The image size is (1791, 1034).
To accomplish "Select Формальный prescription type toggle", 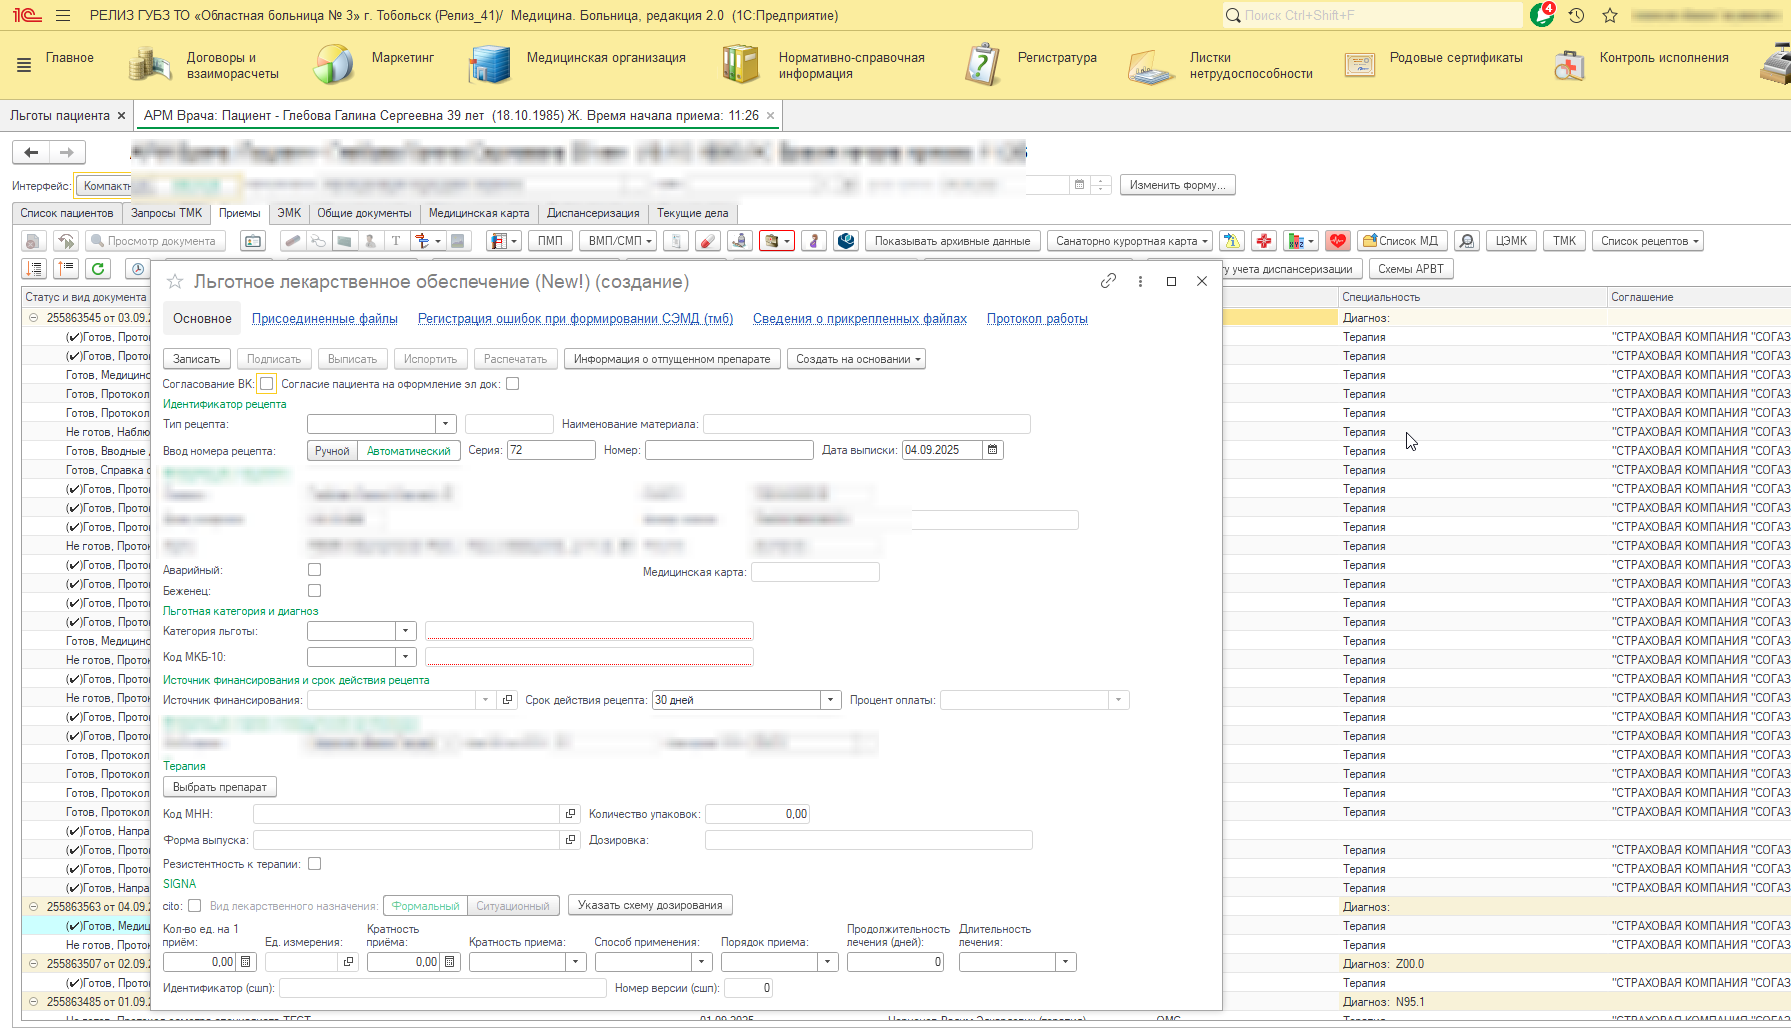I will (x=425, y=906).
